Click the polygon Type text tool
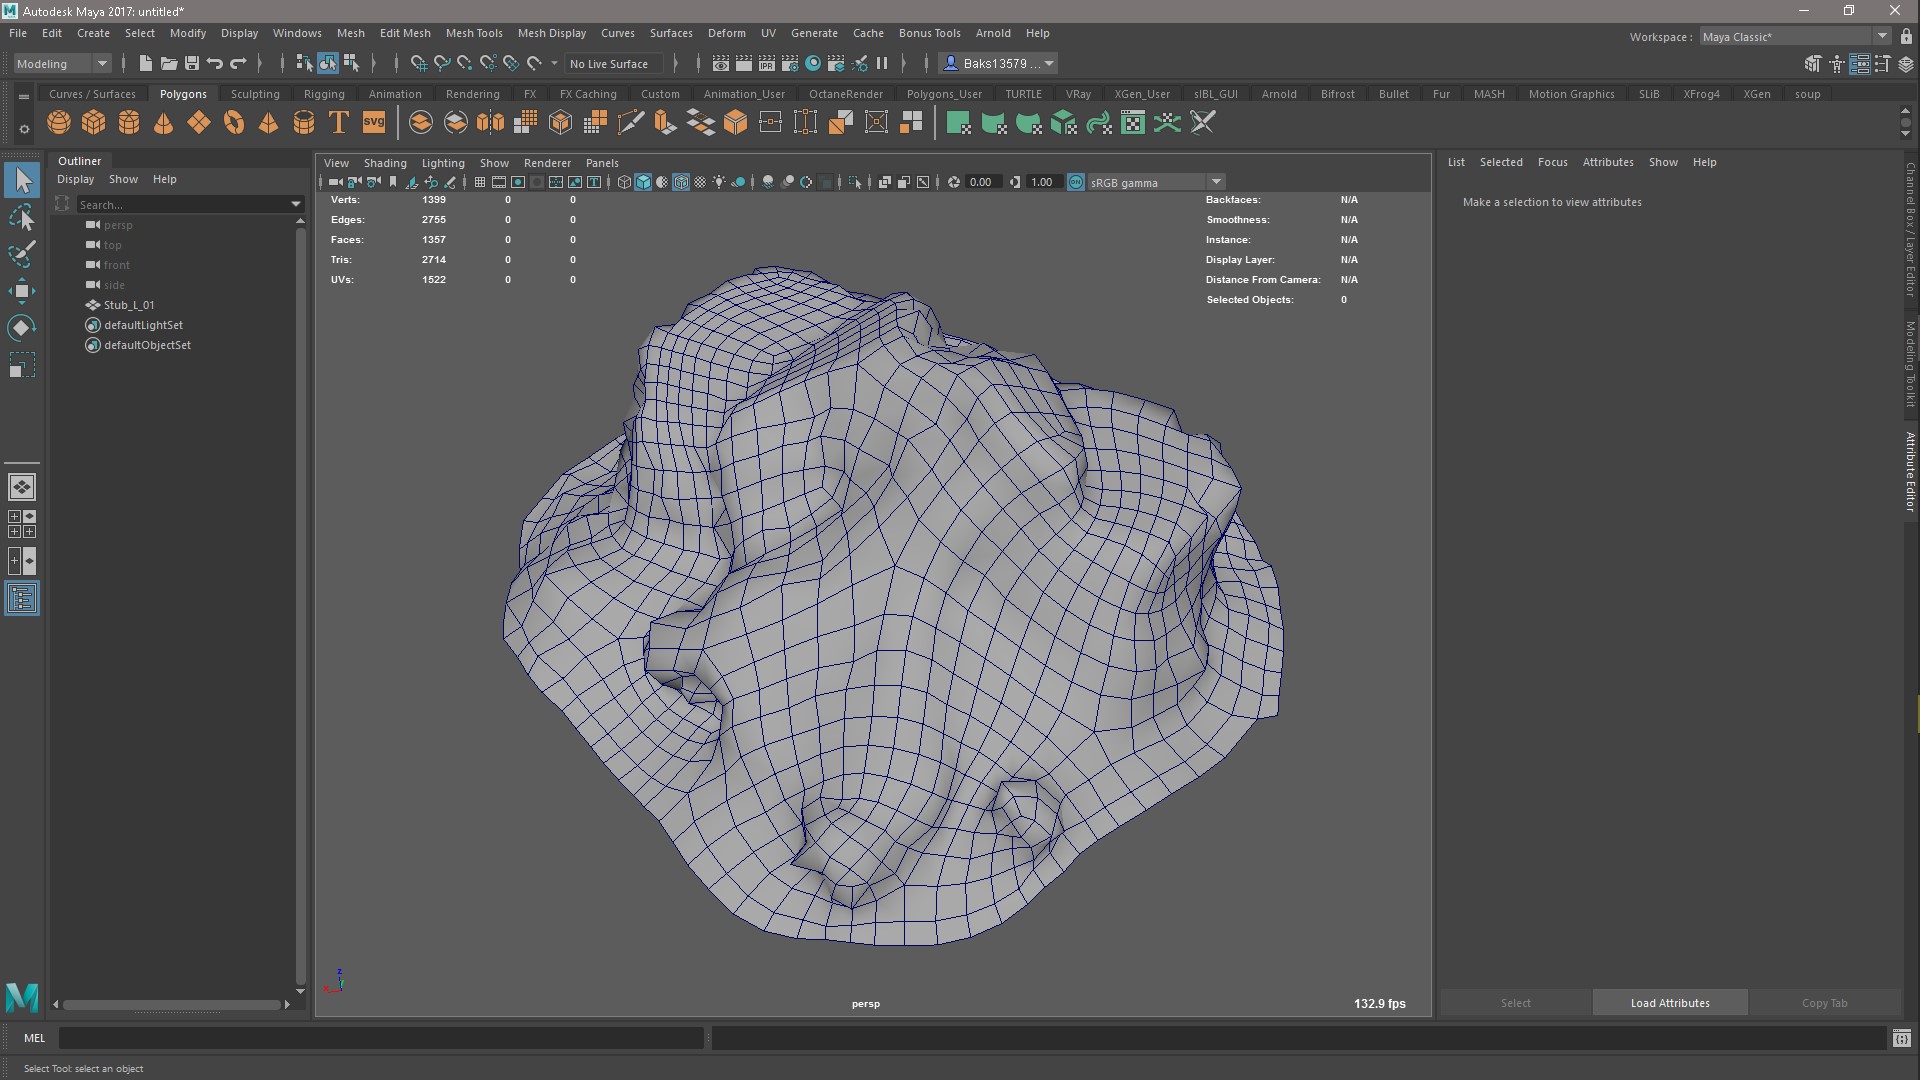The height and width of the screenshot is (1080, 1920). [x=339, y=123]
